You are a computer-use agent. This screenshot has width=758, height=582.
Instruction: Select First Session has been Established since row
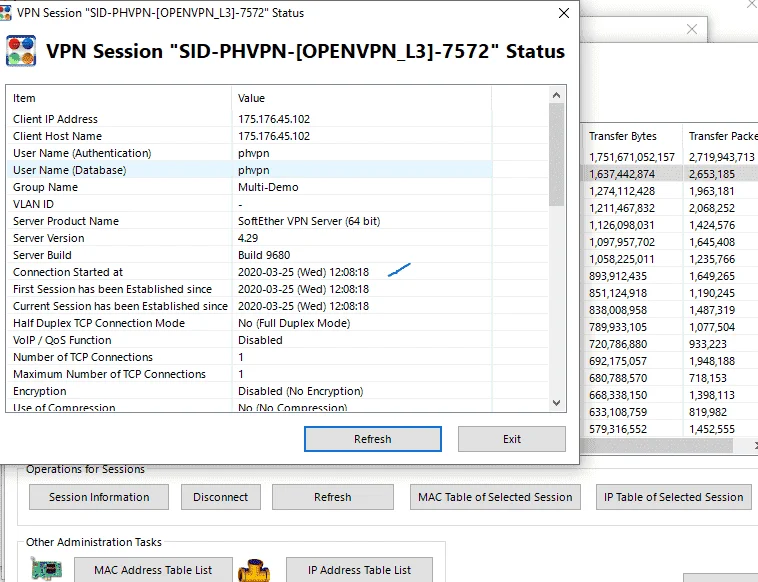249,289
